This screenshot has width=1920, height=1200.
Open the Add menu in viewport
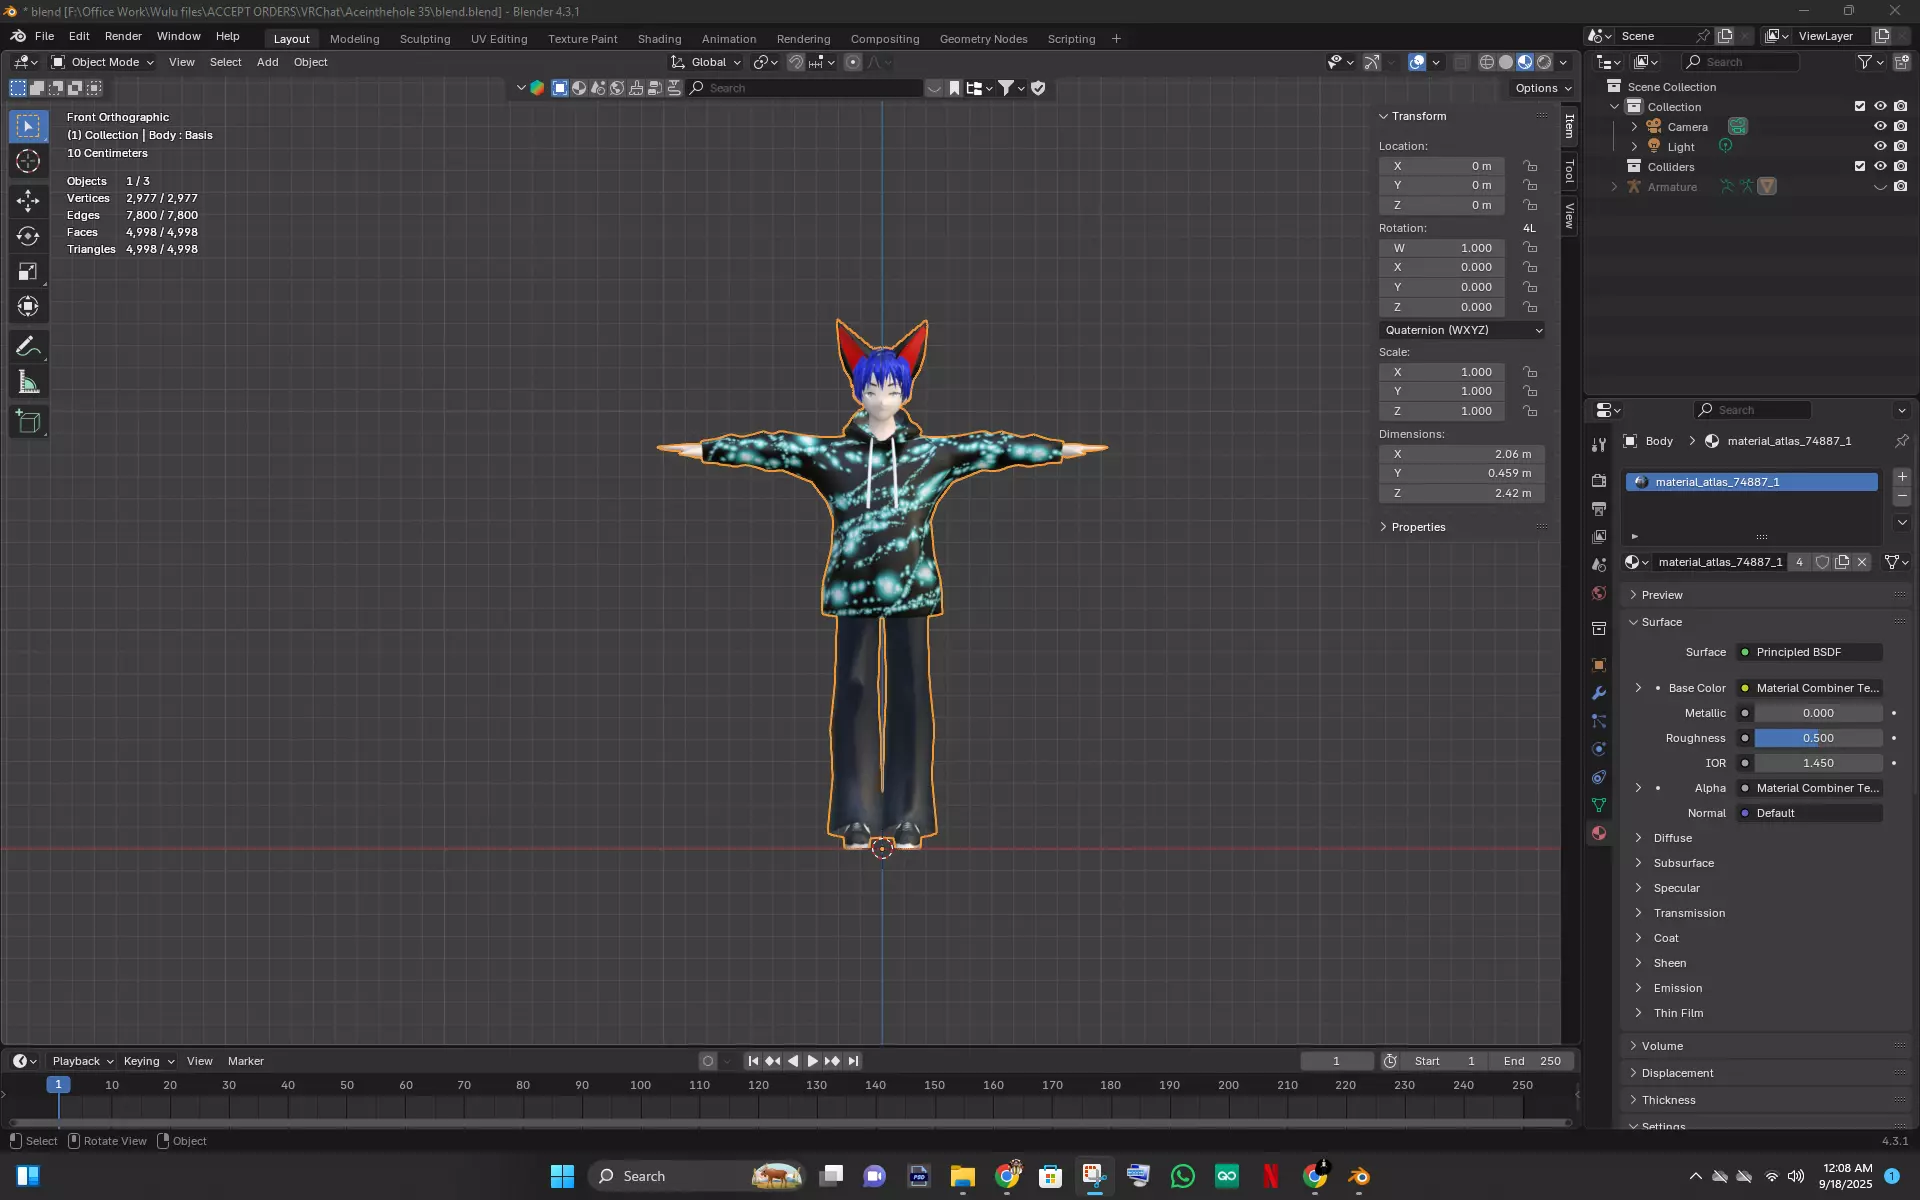click(268, 62)
